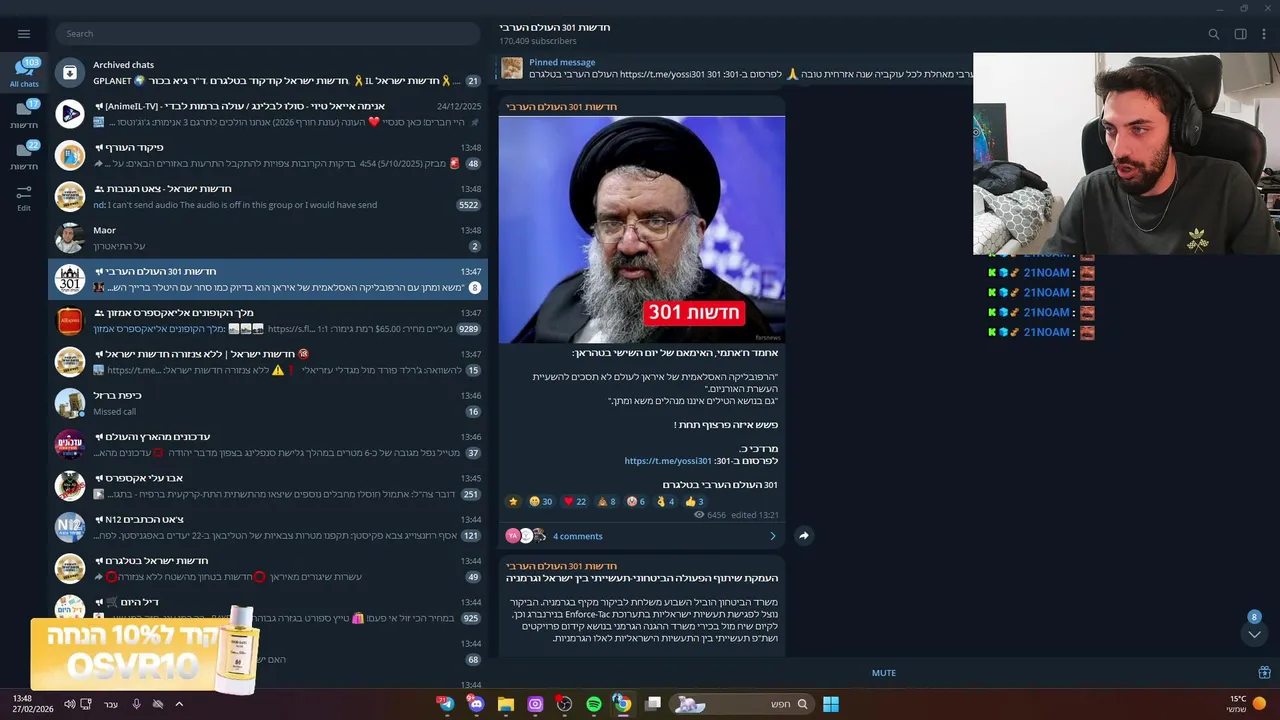Screen dimensions: 1280x720
Task: Jump to bottom via unread arrow button
Action: (1254, 634)
